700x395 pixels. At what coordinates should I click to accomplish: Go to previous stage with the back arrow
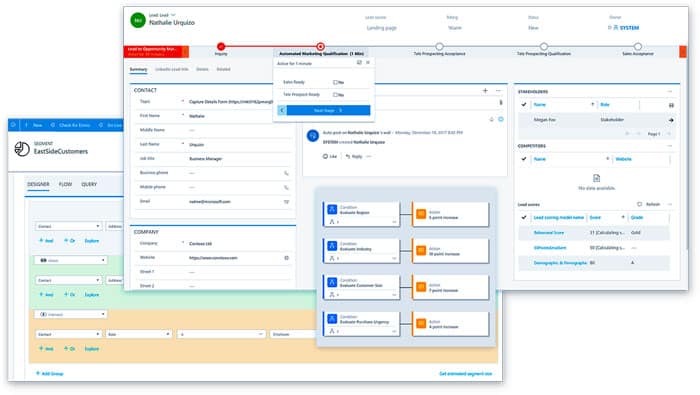(282, 110)
